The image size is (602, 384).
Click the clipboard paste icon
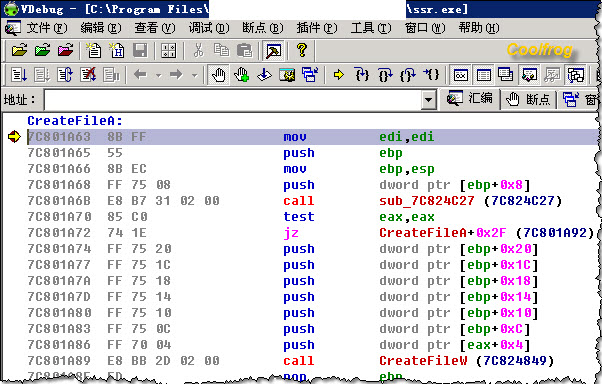click(x=245, y=50)
